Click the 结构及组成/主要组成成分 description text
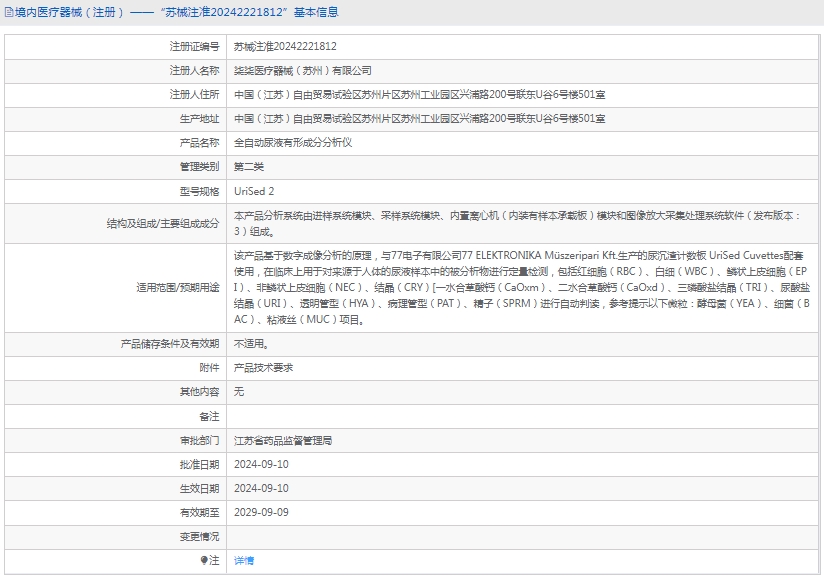The height and width of the screenshot is (578, 824). tap(520, 223)
